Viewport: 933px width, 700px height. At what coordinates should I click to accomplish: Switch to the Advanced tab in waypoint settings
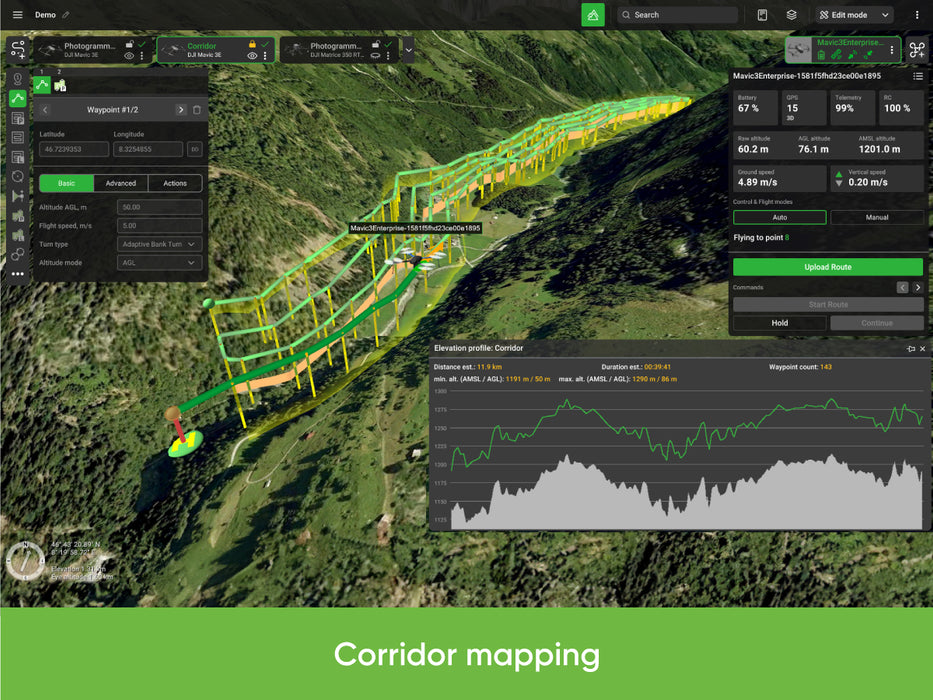[x=121, y=183]
